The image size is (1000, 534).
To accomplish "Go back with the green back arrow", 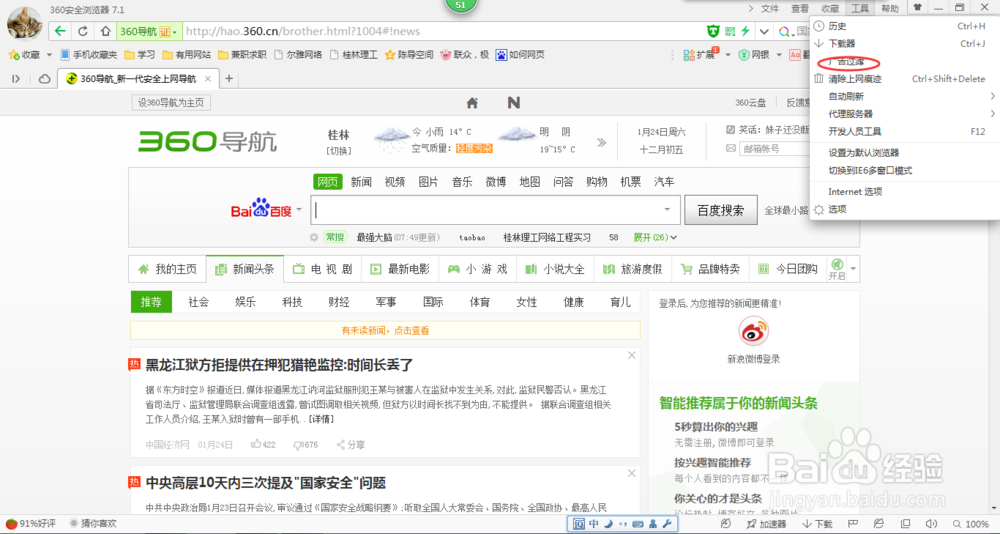I will coord(60,31).
